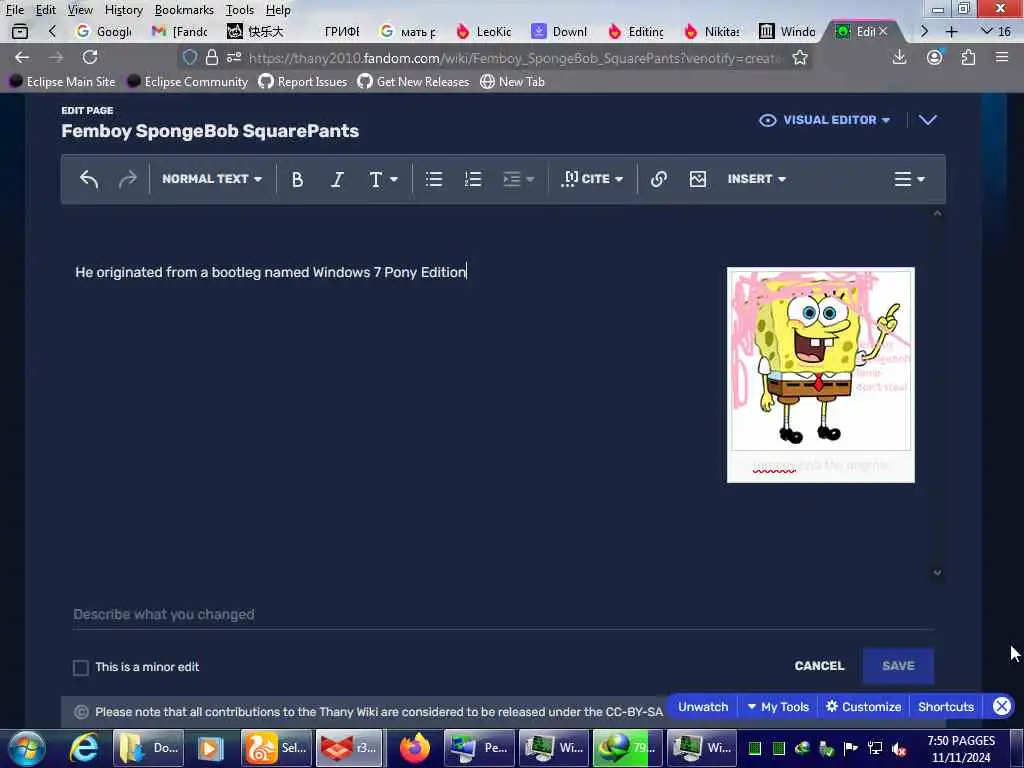Screen dimensions: 1024x768
Task: Open the View menu
Action: [80, 10]
